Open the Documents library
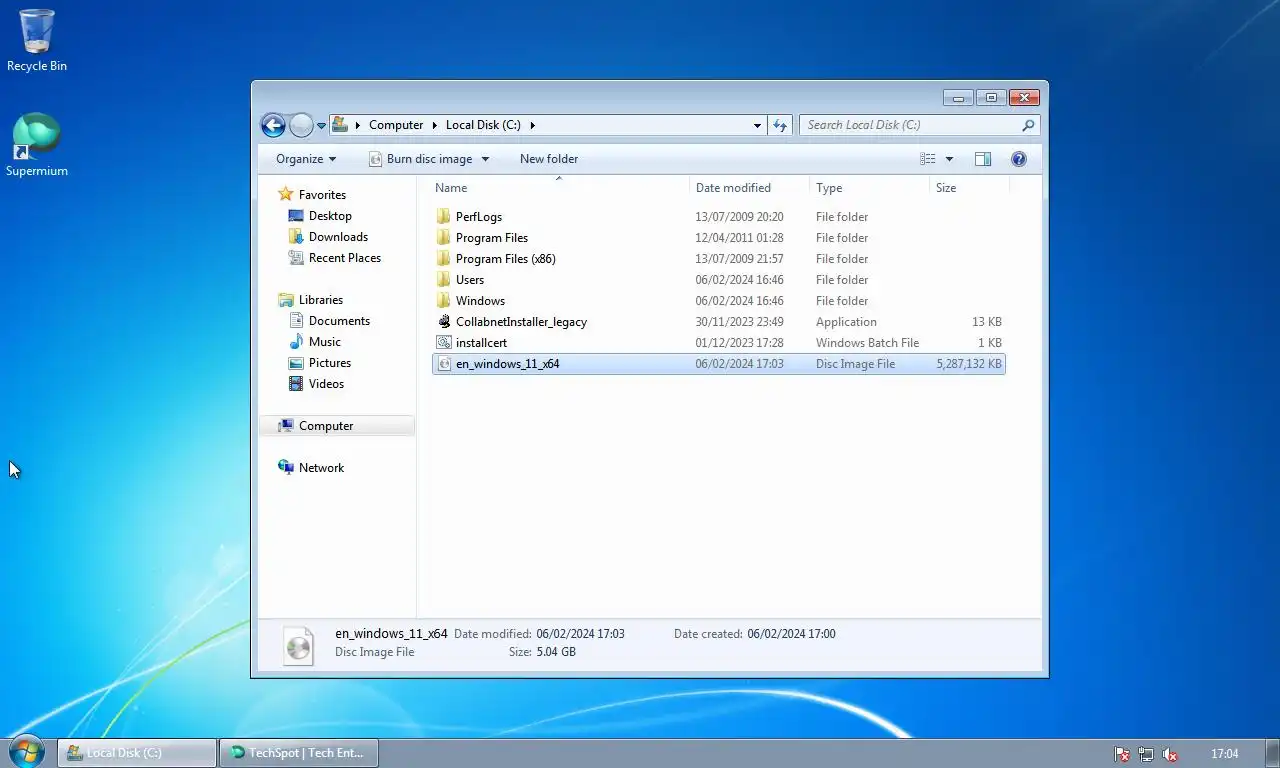This screenshot has width=1280, height=768. point(339,321)
